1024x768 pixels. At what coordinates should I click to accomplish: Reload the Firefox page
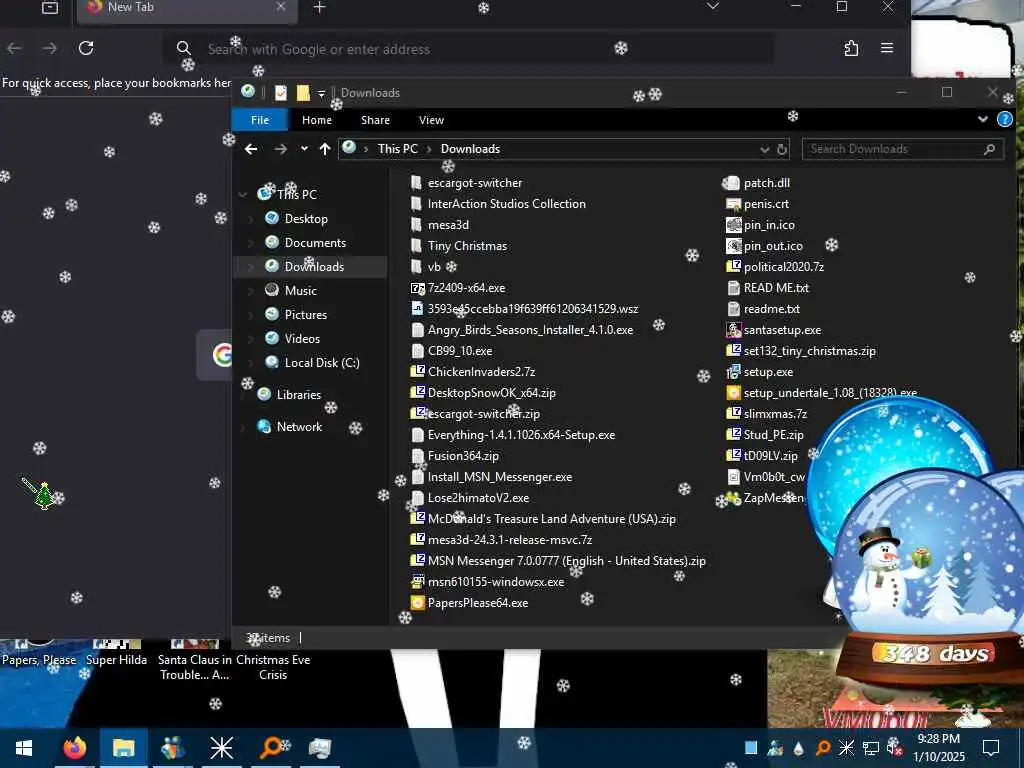[x=86, y=48]
